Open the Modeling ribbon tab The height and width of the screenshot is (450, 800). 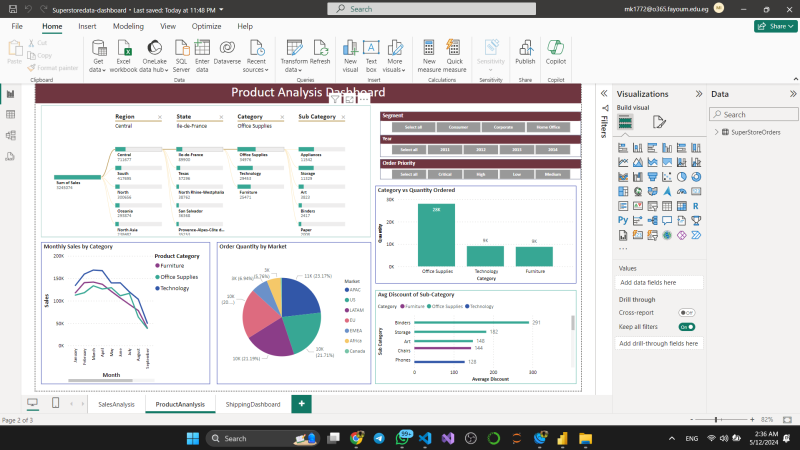point(128,26)
